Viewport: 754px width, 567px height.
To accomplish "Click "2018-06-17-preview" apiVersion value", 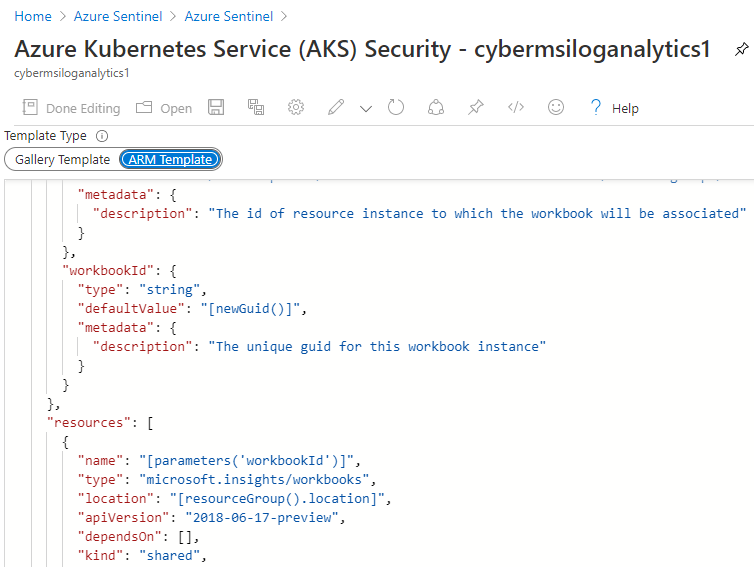I will [x=262, y=517].
